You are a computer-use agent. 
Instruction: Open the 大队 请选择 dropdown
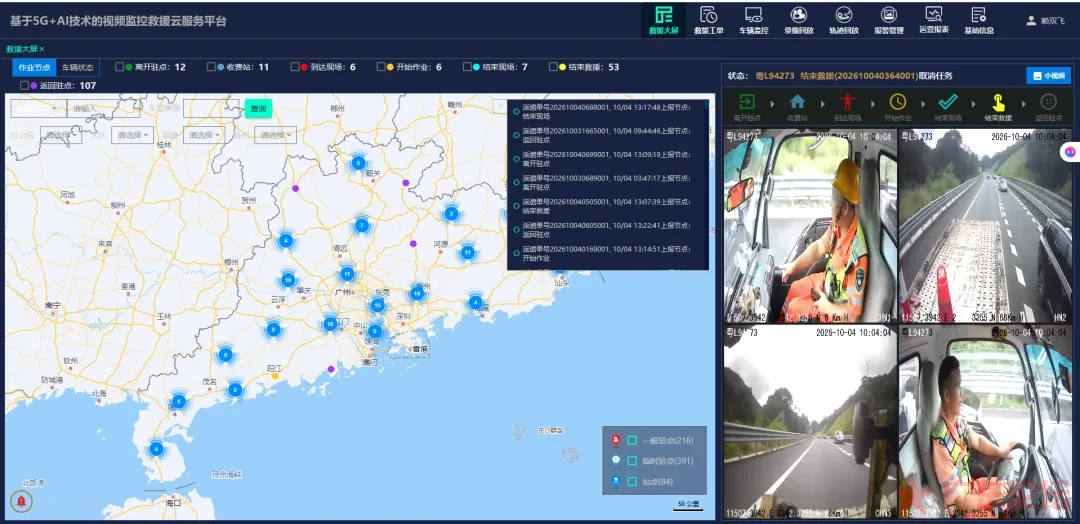[132, 136]
